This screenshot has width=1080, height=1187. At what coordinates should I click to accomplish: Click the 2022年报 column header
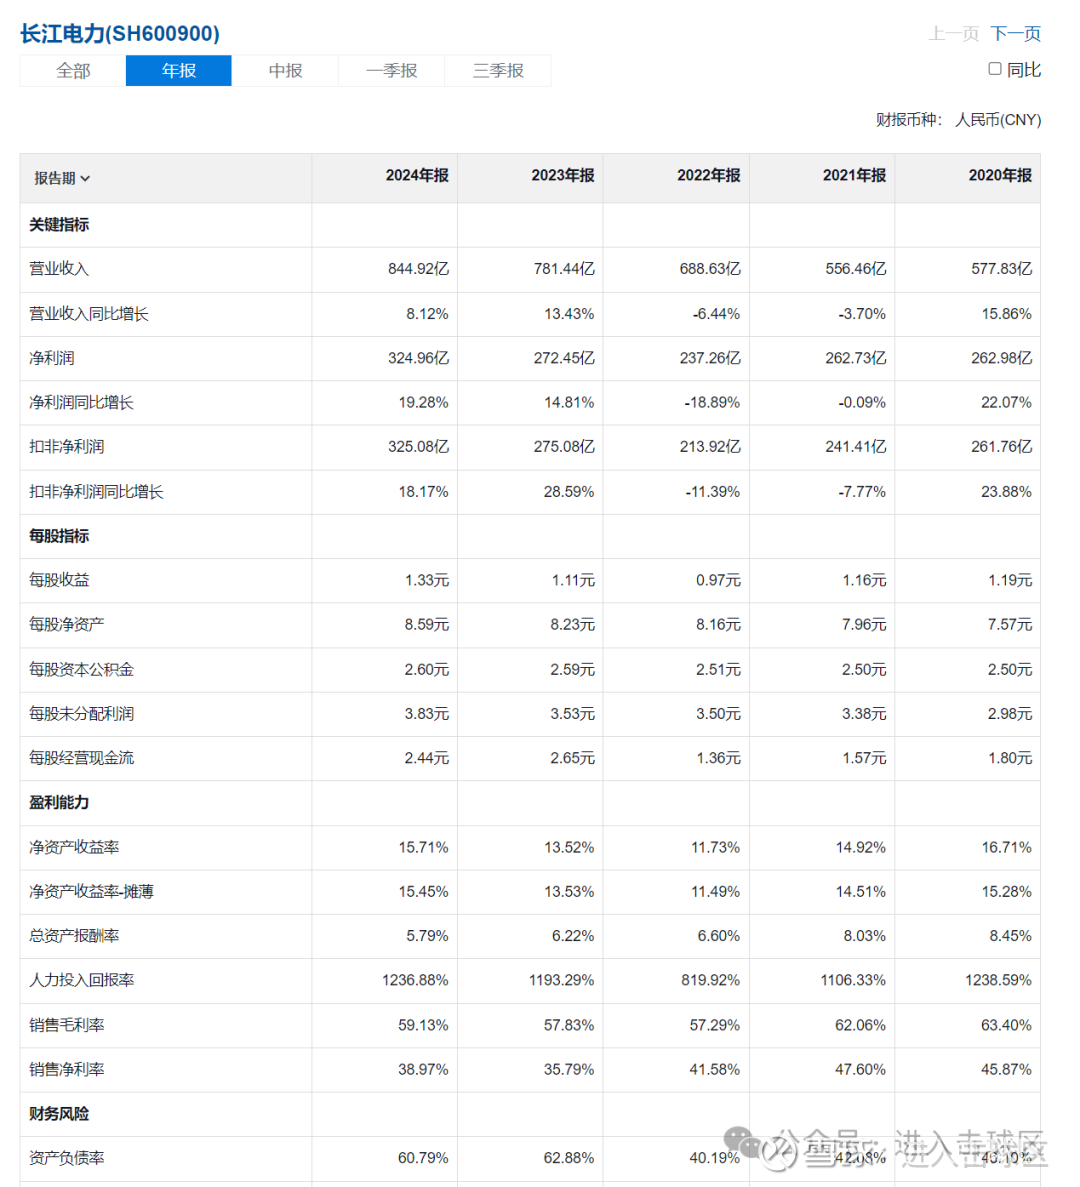pos(708,176)
